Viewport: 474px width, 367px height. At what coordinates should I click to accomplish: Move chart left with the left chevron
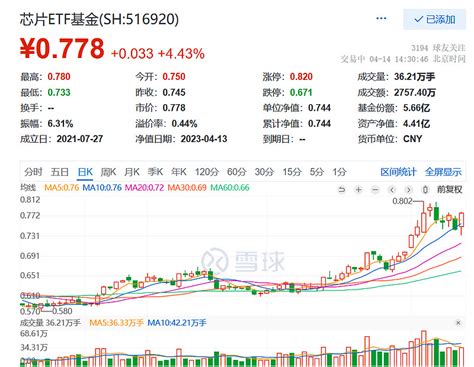pyautogui.click(x=392, y=190)
